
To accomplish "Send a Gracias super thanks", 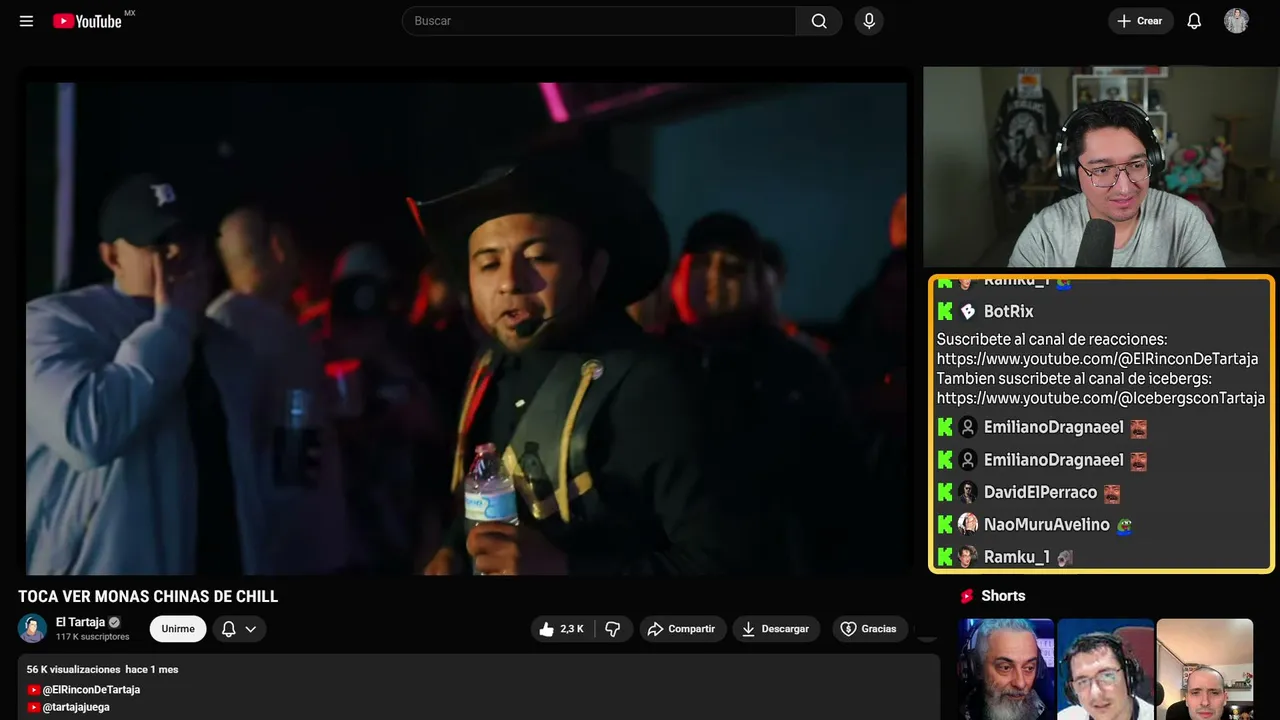I will [868, 629].
